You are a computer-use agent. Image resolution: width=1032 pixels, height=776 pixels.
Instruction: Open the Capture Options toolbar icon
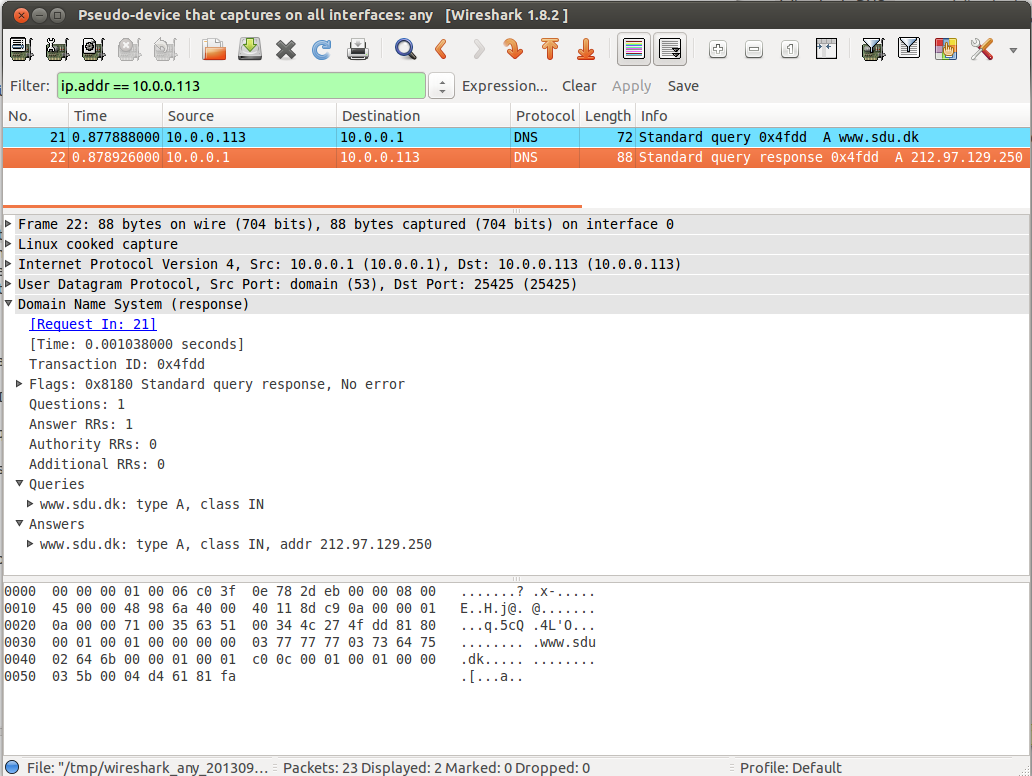57,49
